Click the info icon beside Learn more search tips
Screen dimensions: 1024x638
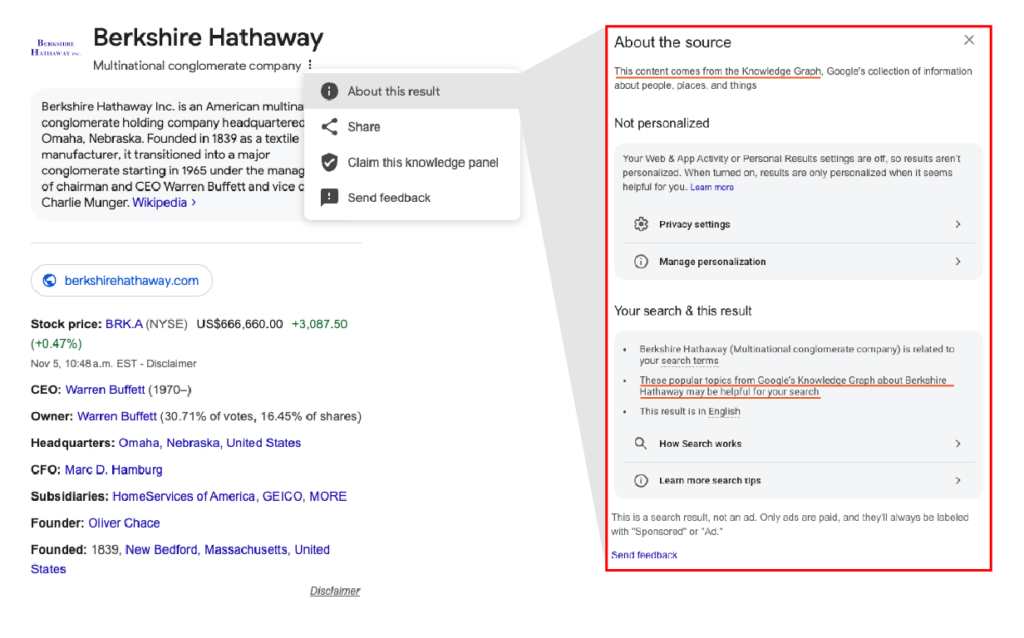coord(641,481)
